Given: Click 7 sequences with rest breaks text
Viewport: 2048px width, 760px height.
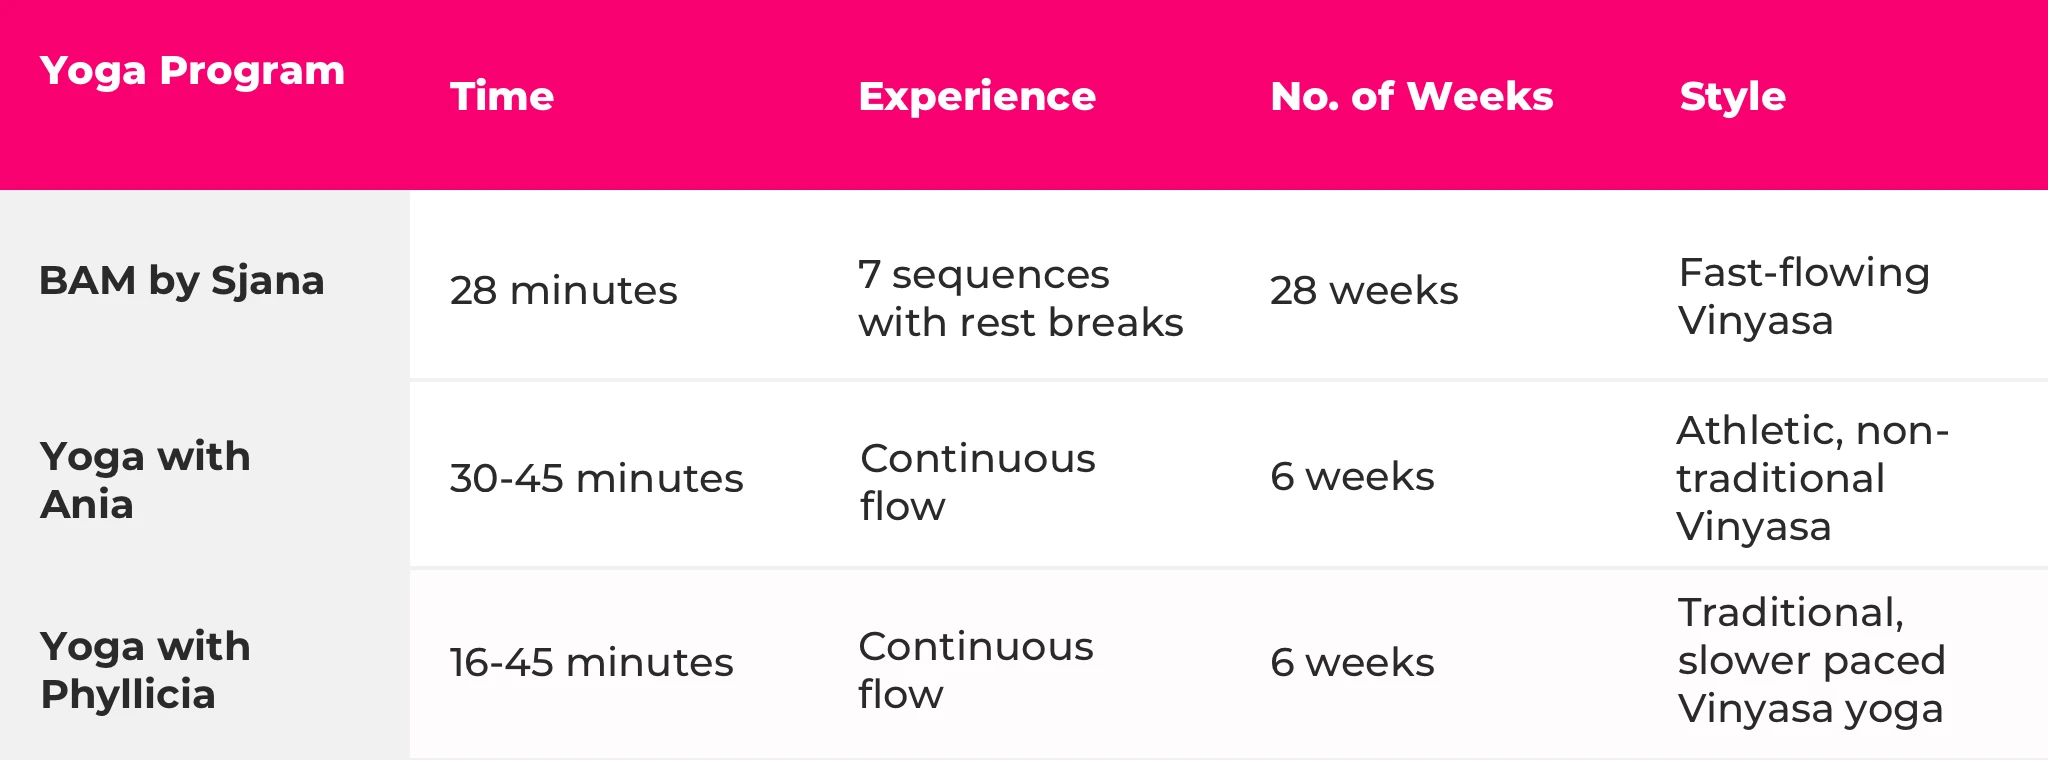Looking at the screenshot, I should pyautogui.click(x=1020, y=298).
